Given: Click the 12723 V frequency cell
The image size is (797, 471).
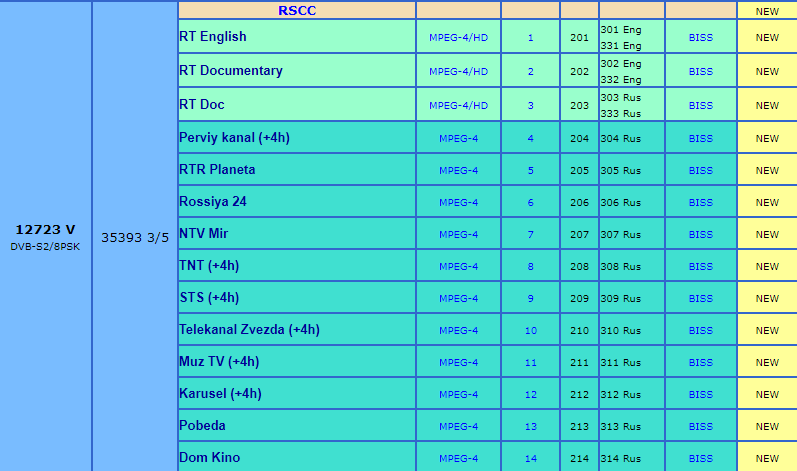Looking at the screenshot, I should pos(45,230).
